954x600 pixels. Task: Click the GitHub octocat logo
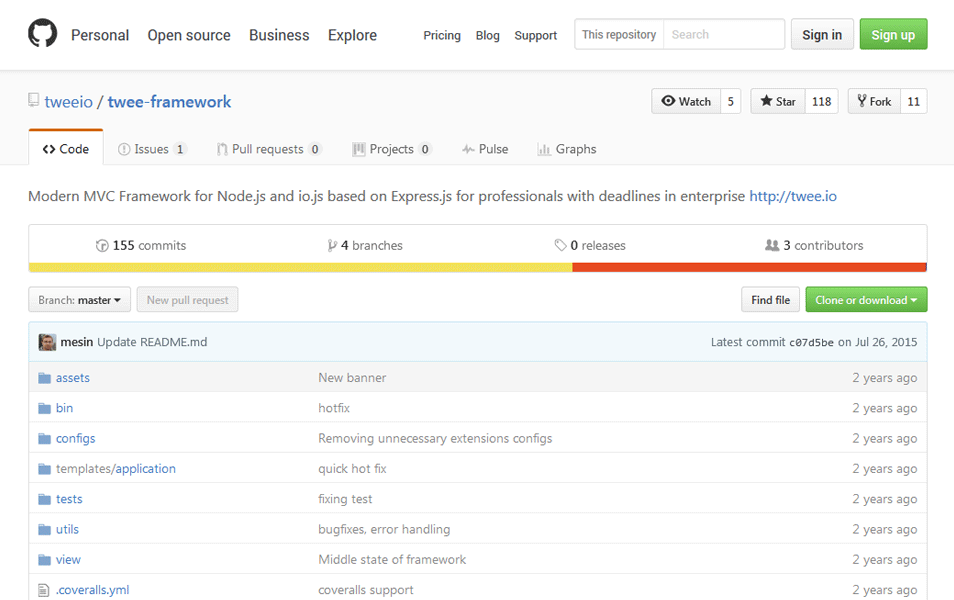click(x=43, y=33)
